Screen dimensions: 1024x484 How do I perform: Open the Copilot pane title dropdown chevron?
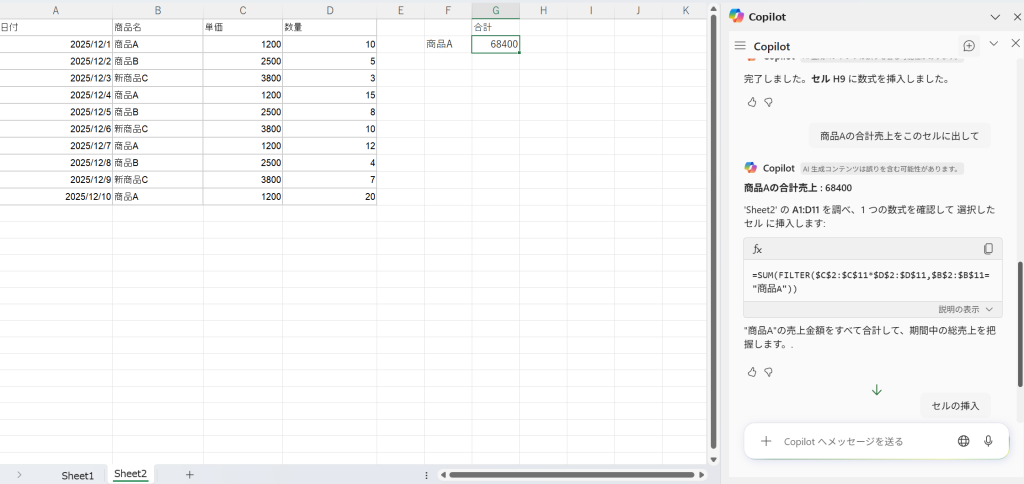994,17
